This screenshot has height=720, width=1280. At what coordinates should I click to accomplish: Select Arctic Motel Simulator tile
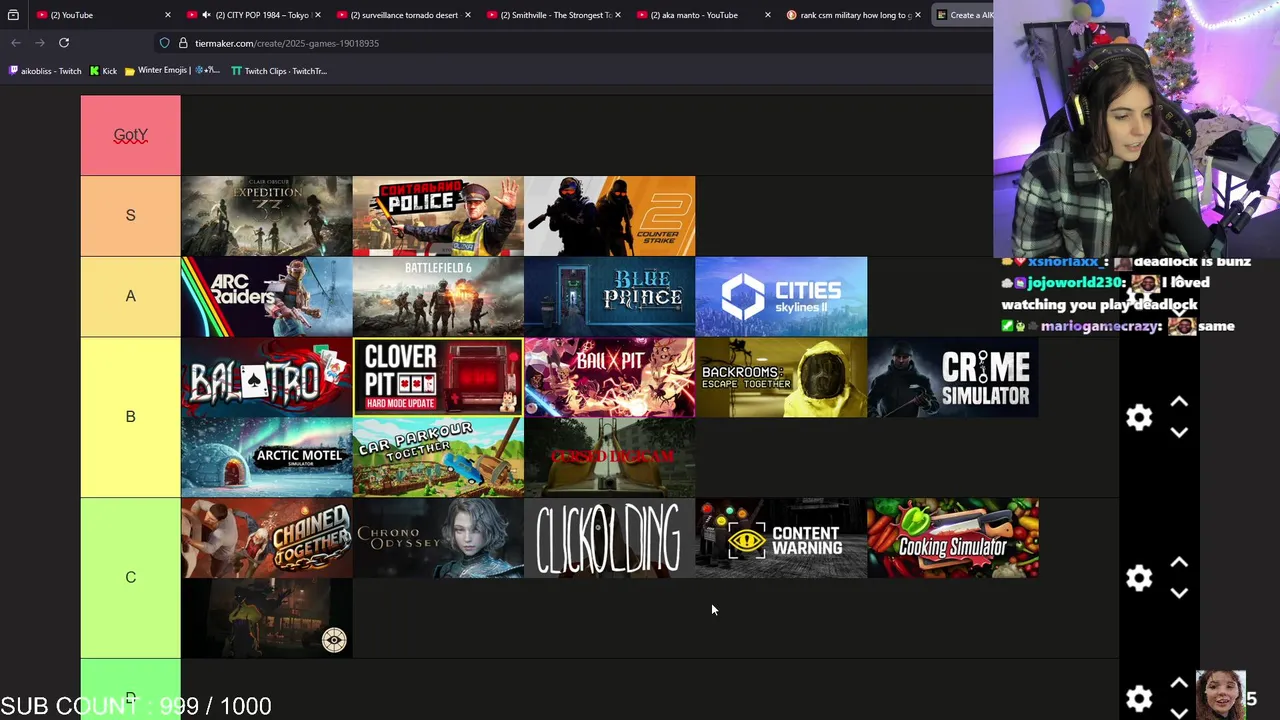(267, 457)
